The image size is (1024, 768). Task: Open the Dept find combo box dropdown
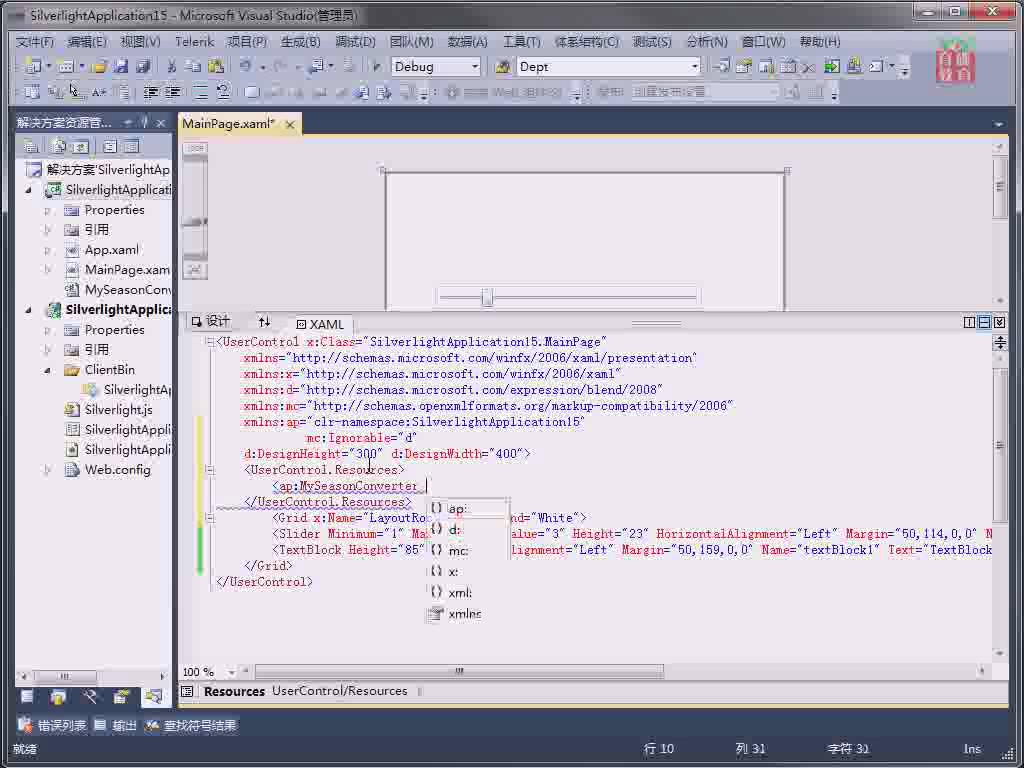[x=694, y=67]
